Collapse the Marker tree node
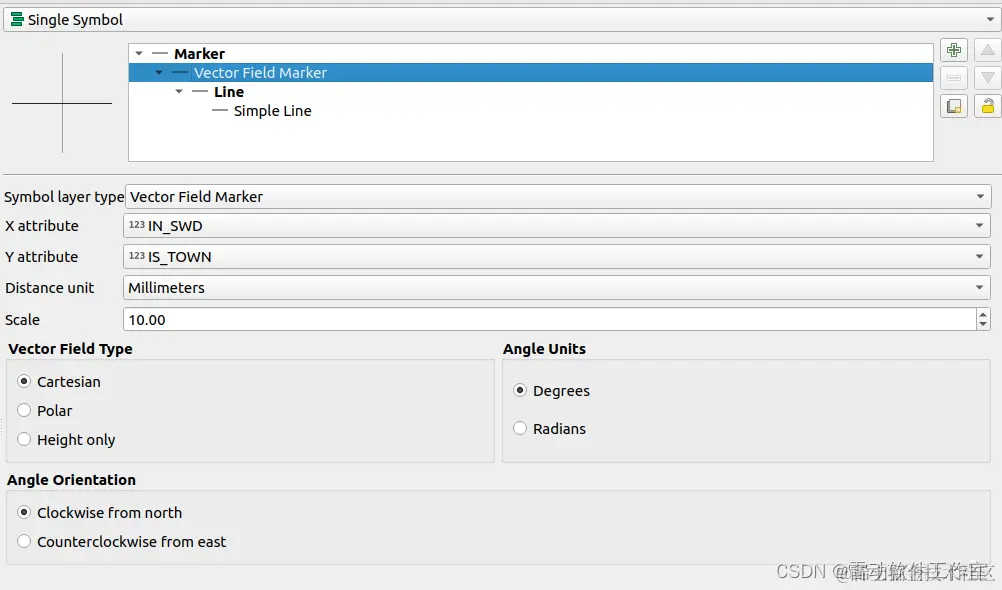1002x590 pixels. coord(139,54)
